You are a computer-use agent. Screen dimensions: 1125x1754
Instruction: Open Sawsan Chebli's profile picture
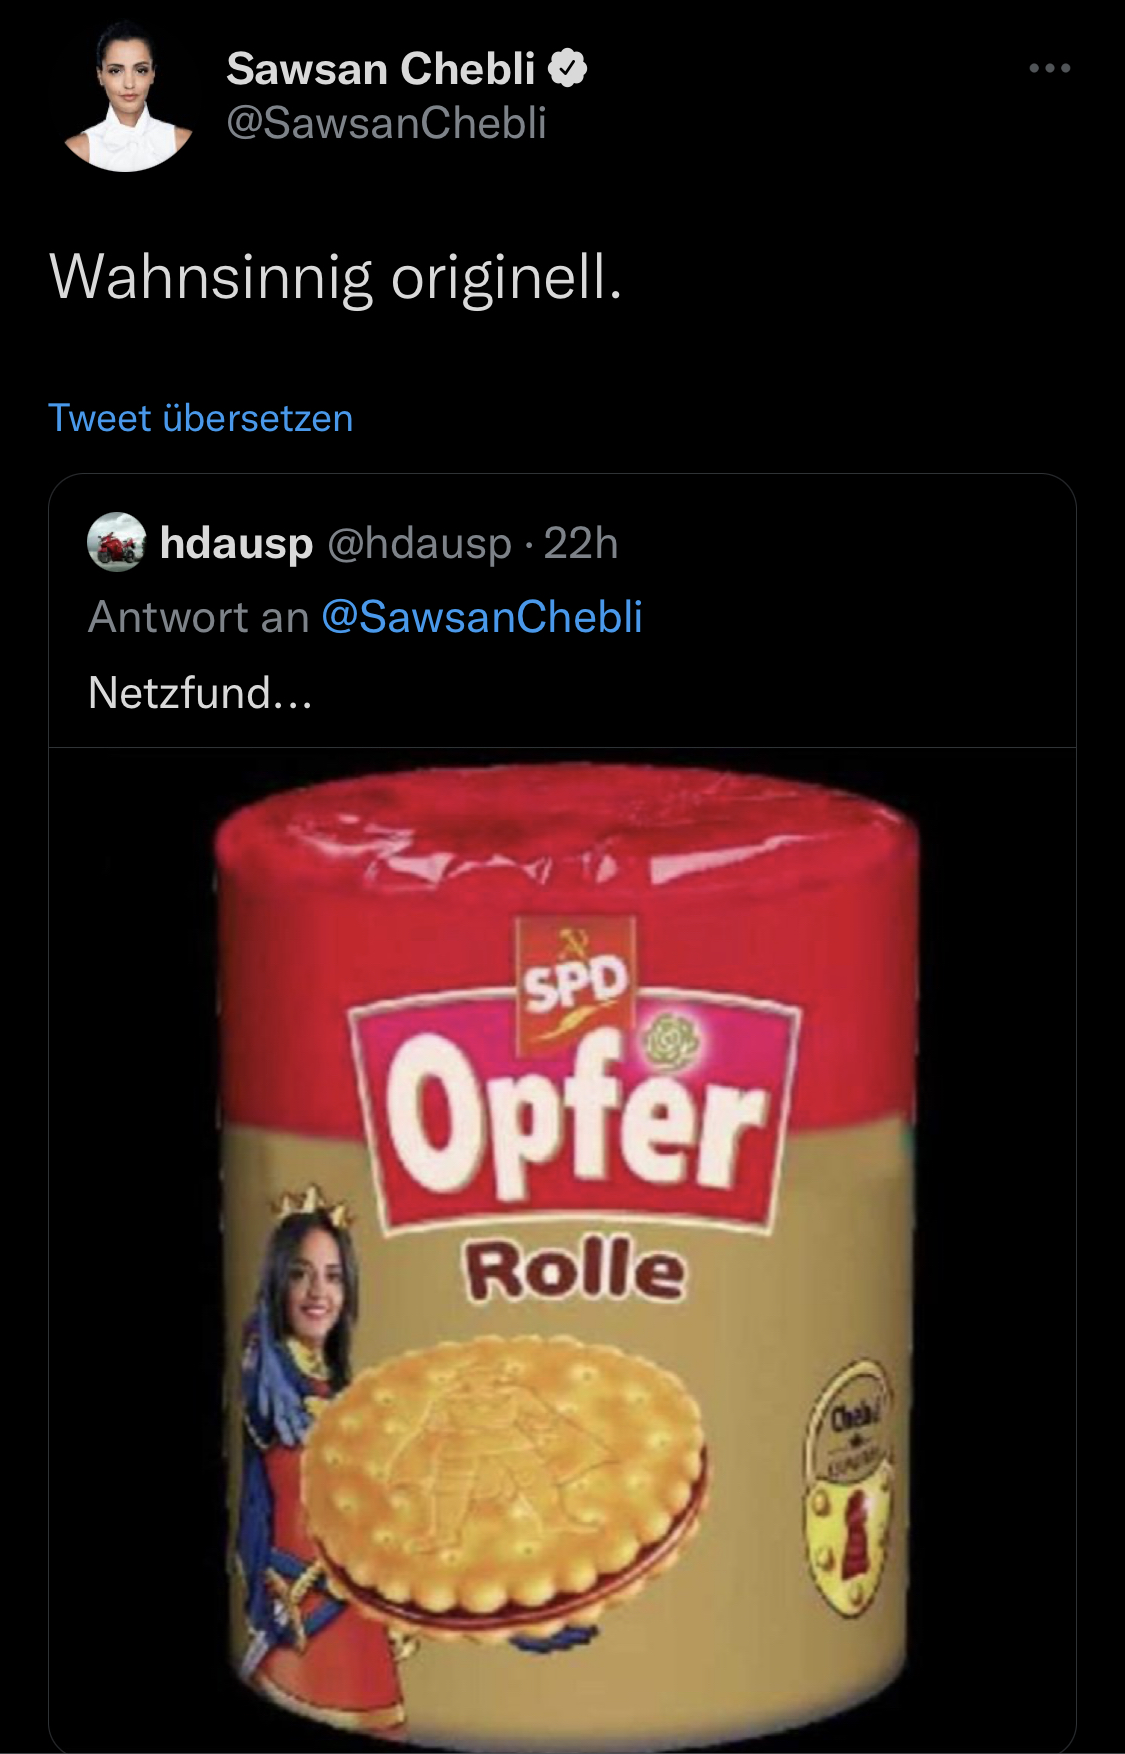(128, 96)
